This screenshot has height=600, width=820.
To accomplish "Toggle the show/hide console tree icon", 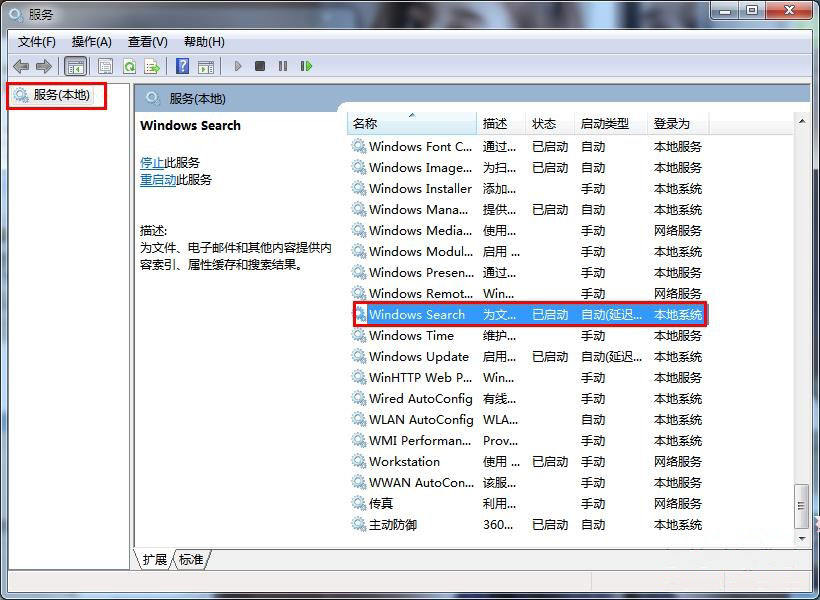I will point(75,66).
